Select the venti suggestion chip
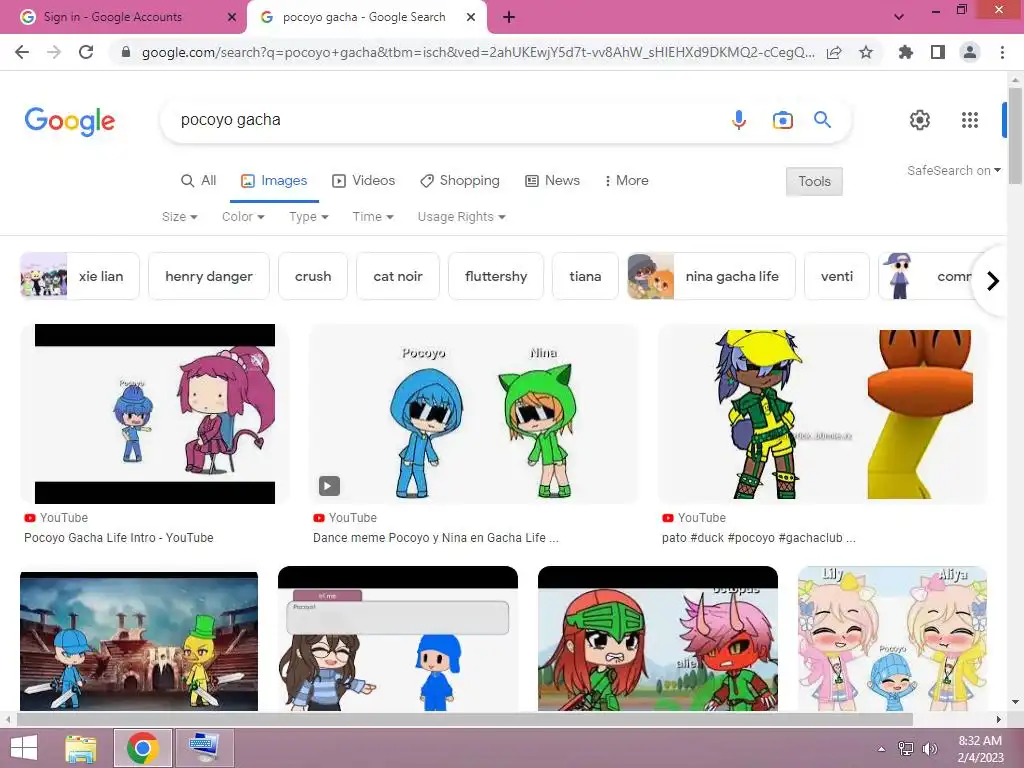 [837, 276]
